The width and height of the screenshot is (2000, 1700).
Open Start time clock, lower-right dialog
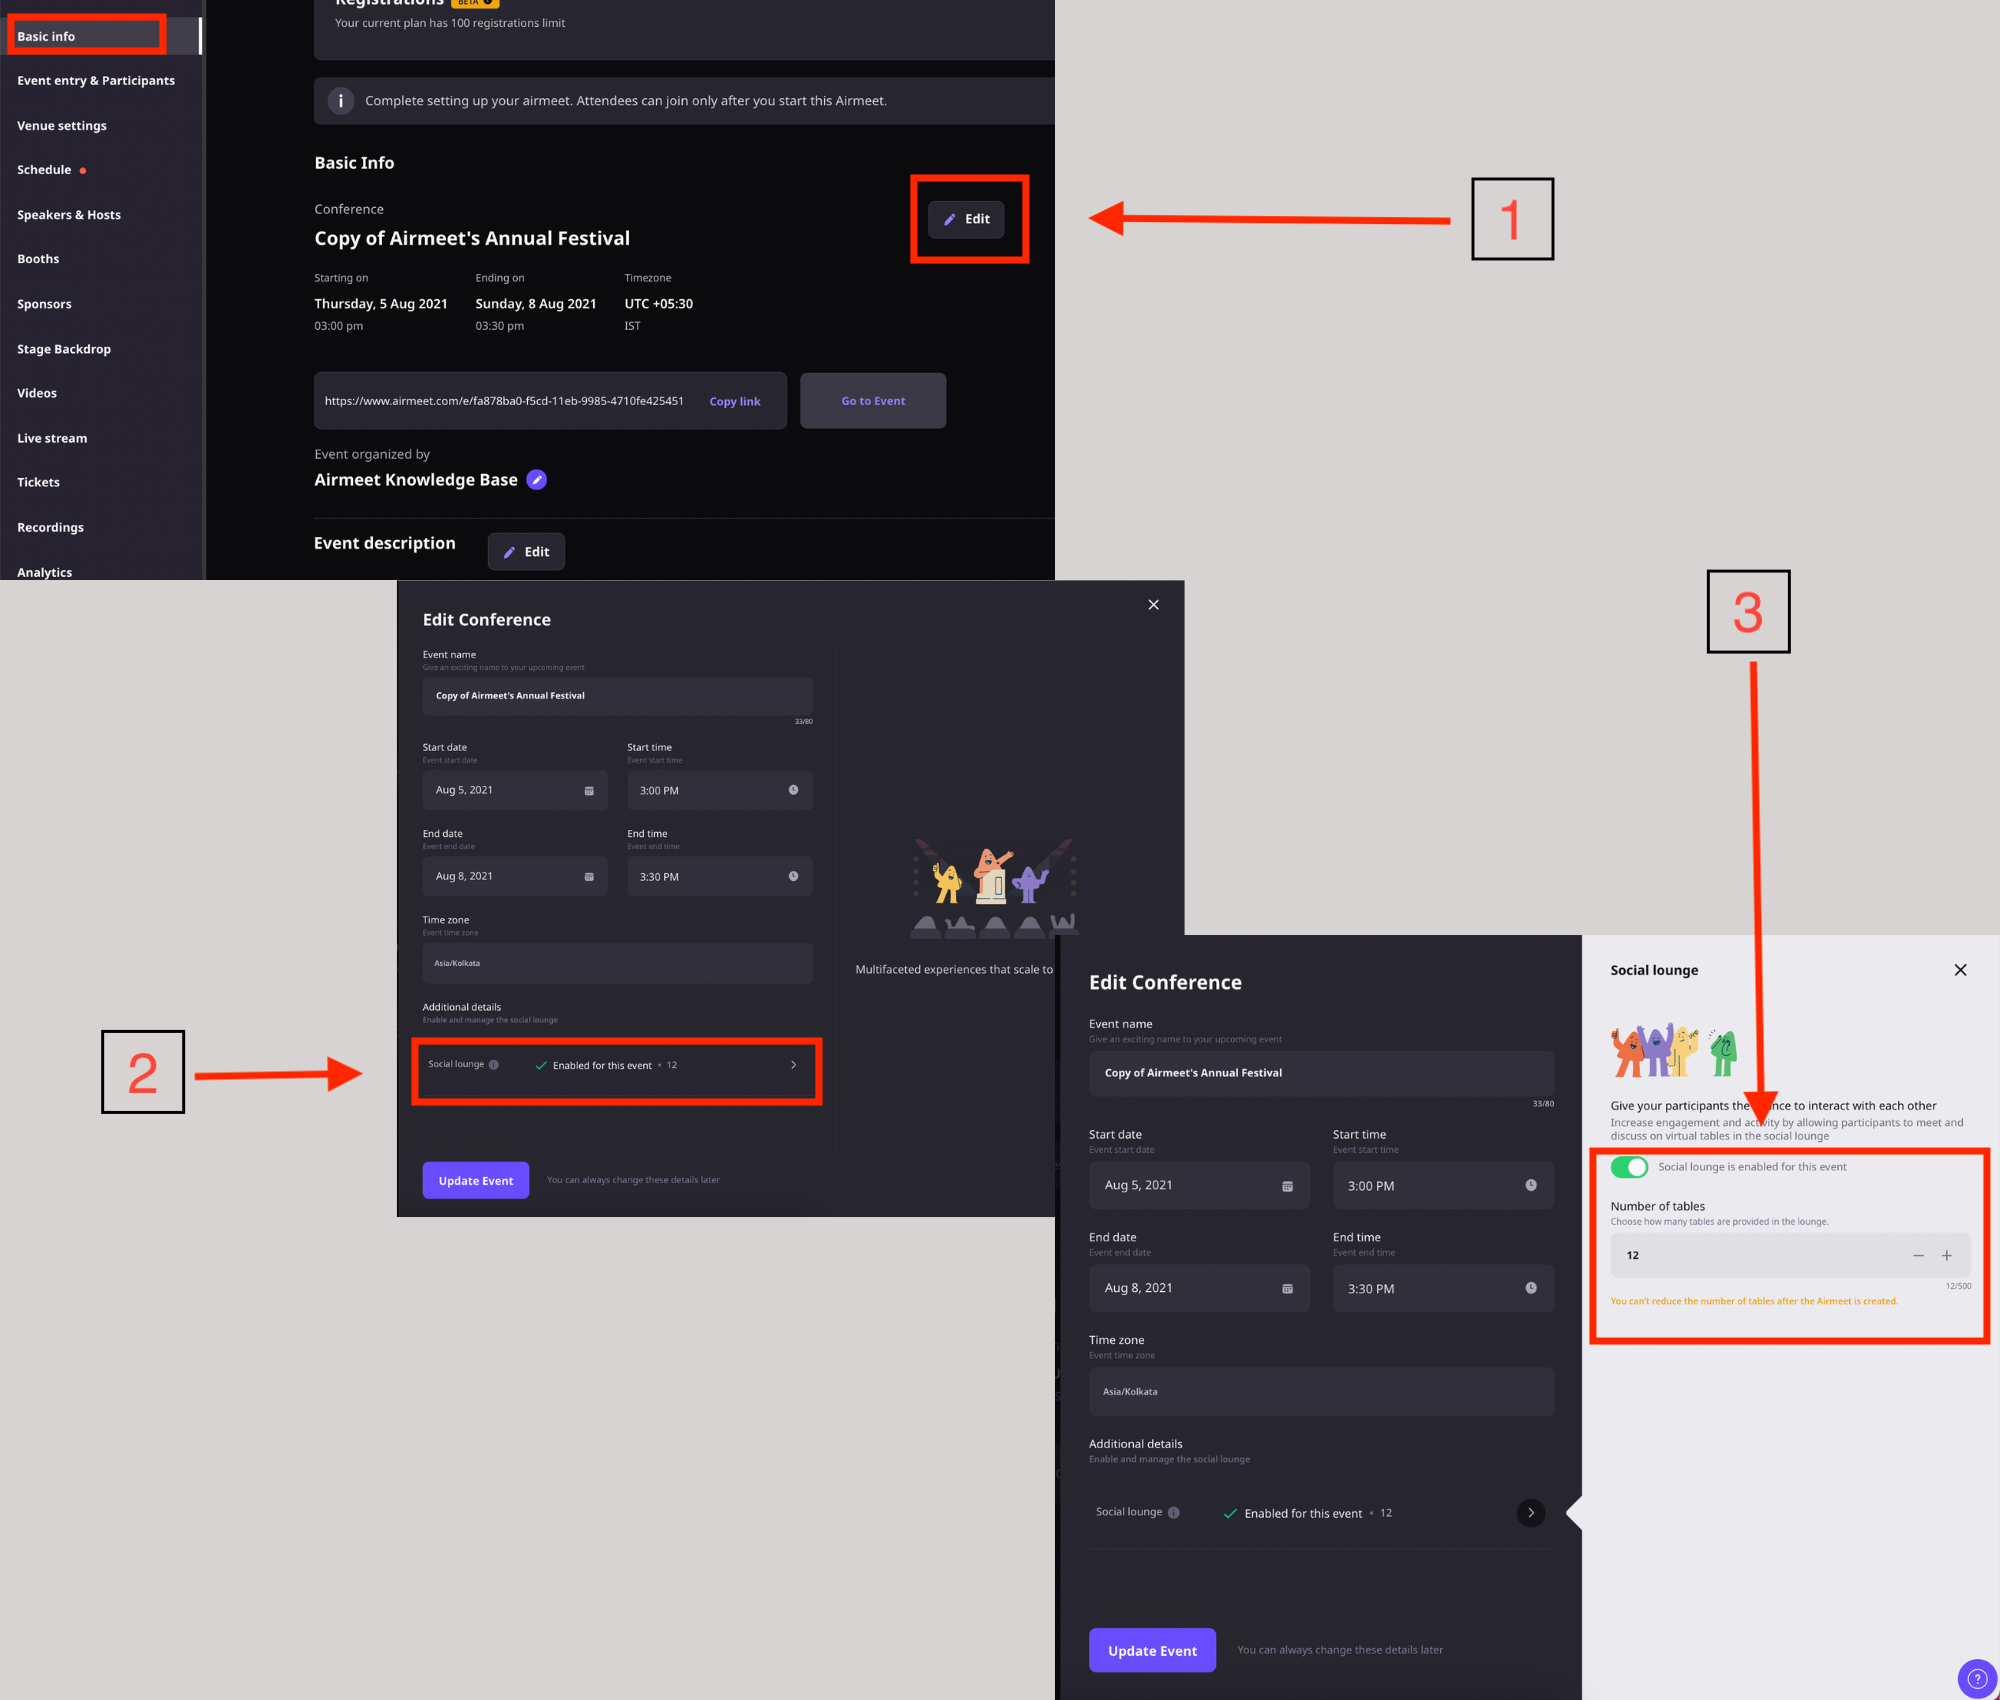coord(1531,1185)
